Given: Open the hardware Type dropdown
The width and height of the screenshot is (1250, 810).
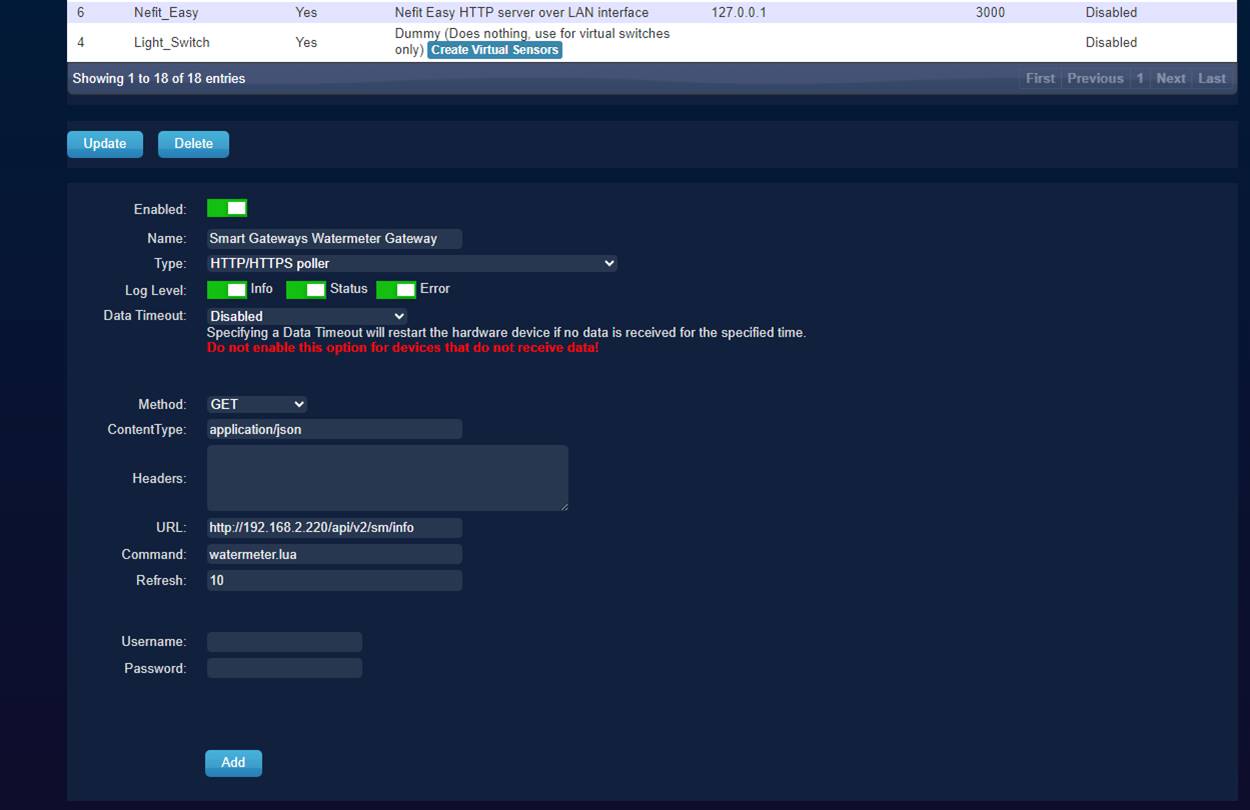Looking at the screenshot, I should pyautogui.click(x=411, y=264).
